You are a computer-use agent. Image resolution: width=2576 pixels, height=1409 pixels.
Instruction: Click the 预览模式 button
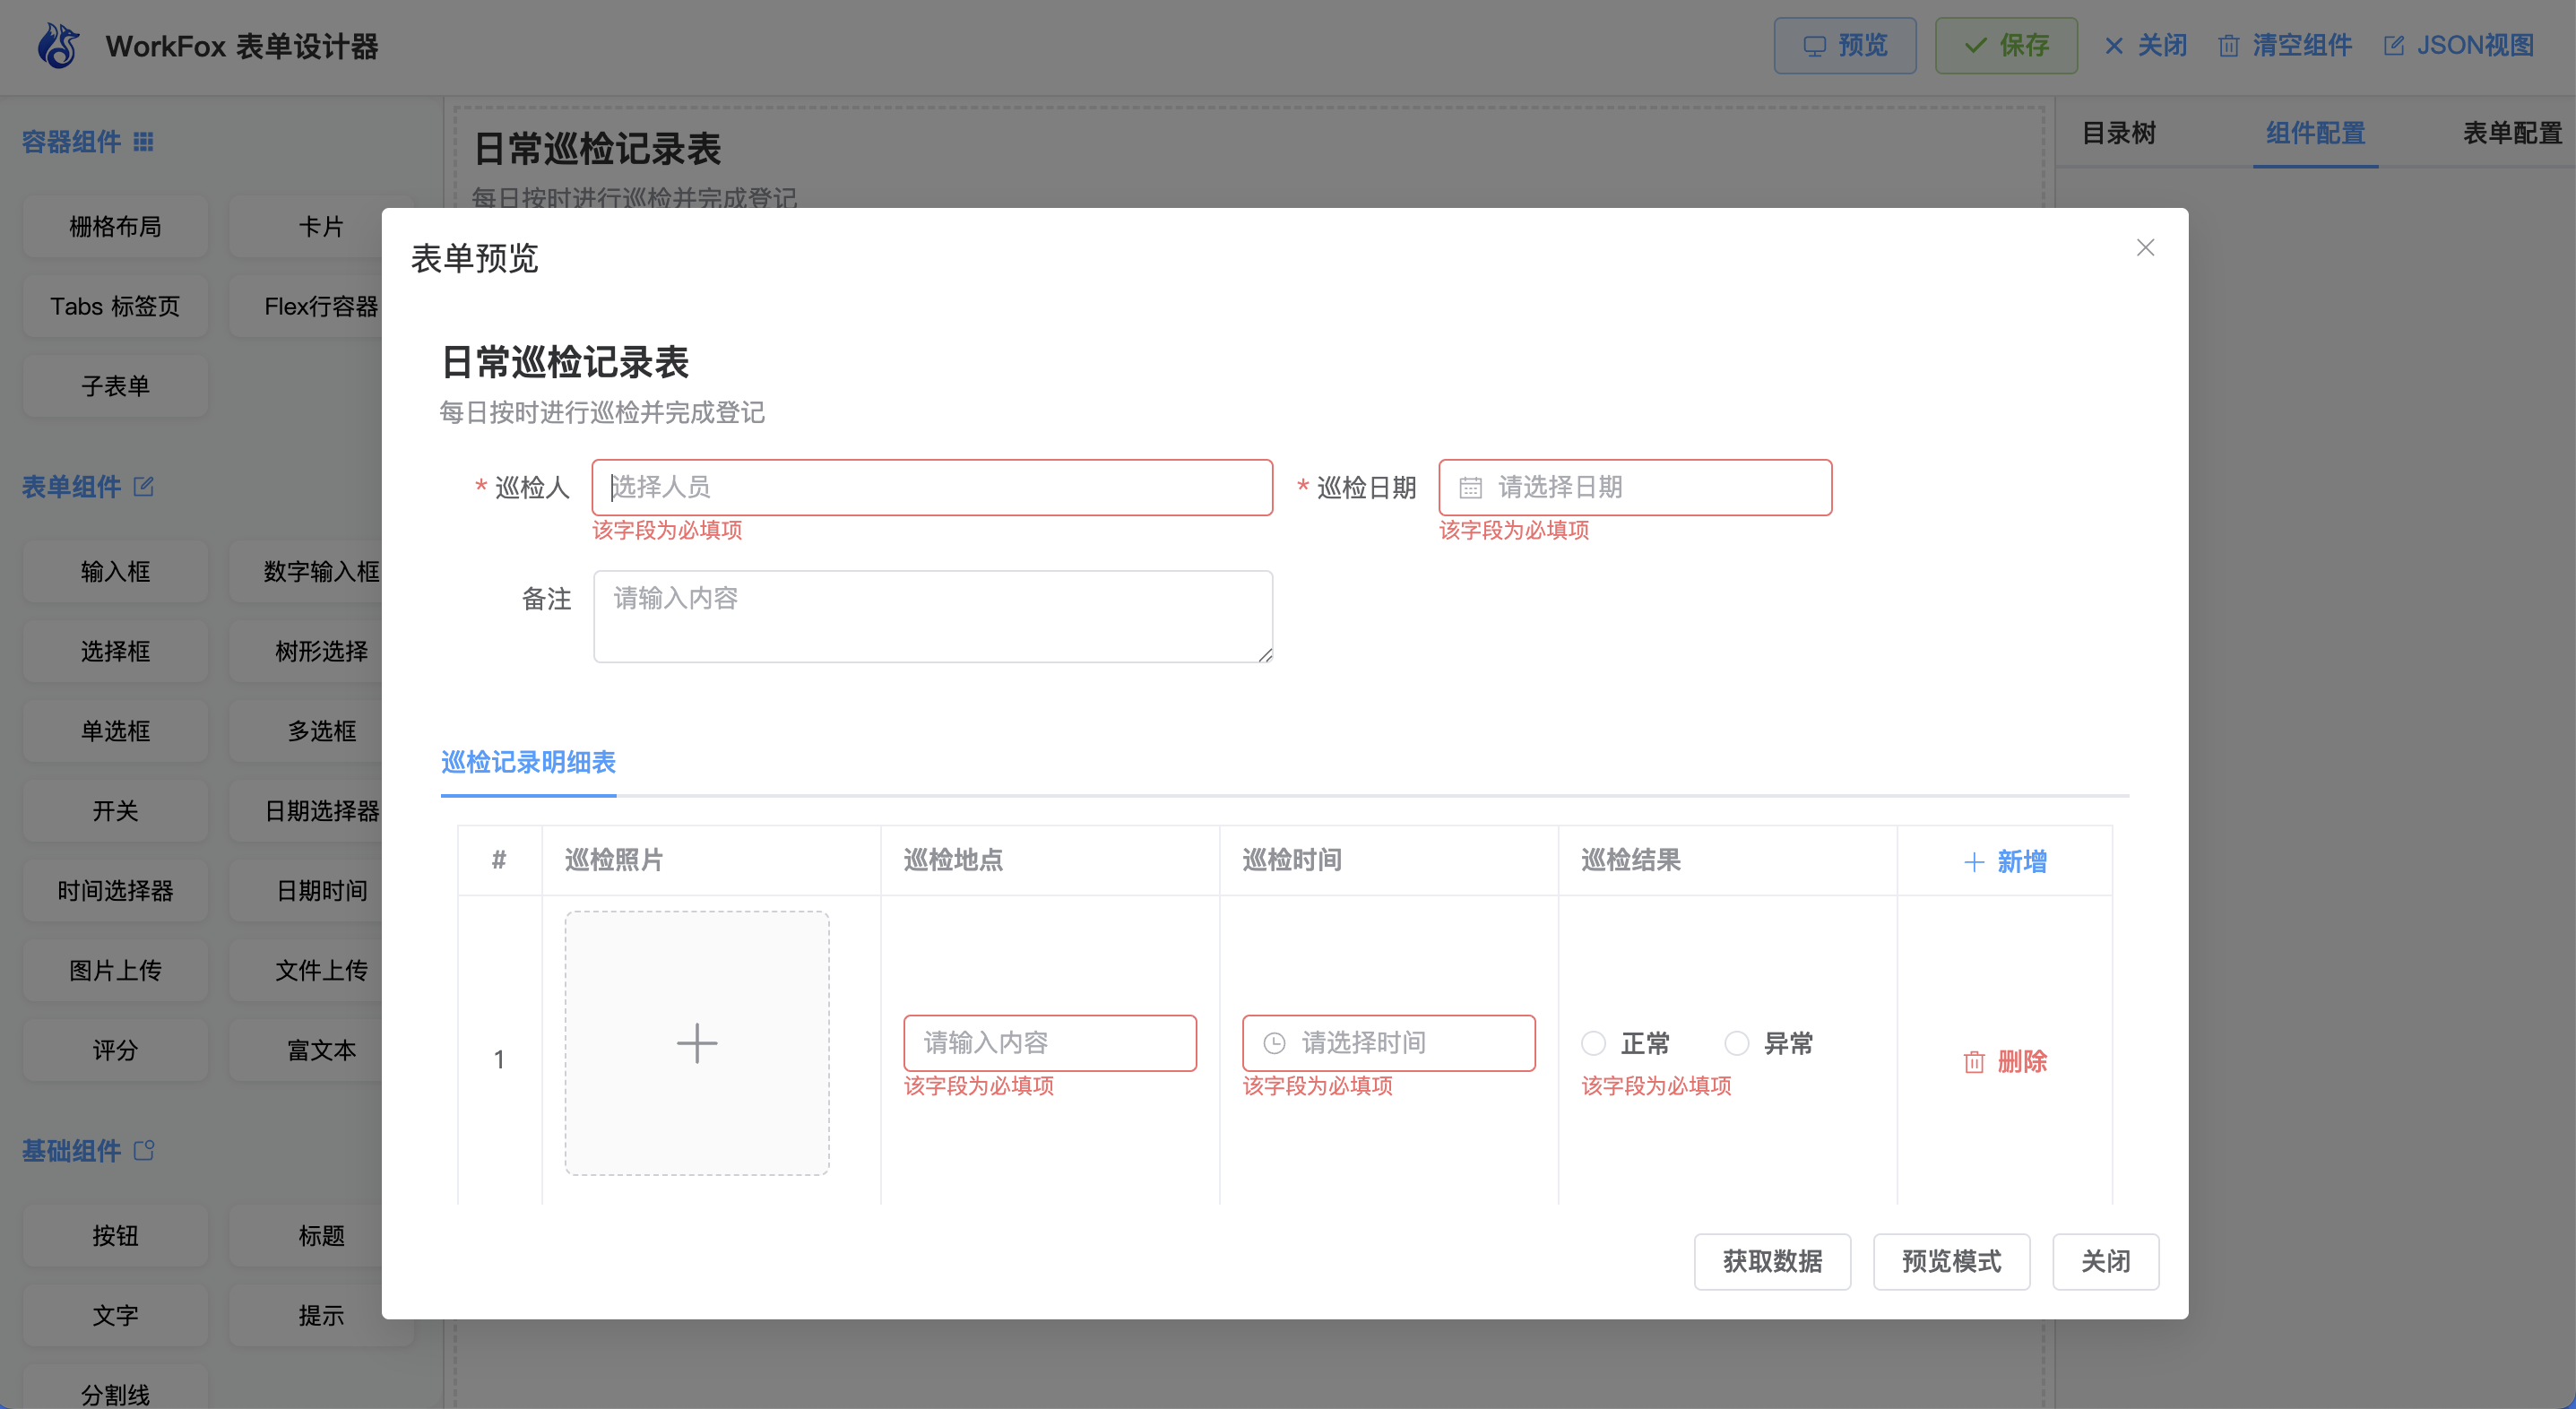(x=1951, y=1262)
